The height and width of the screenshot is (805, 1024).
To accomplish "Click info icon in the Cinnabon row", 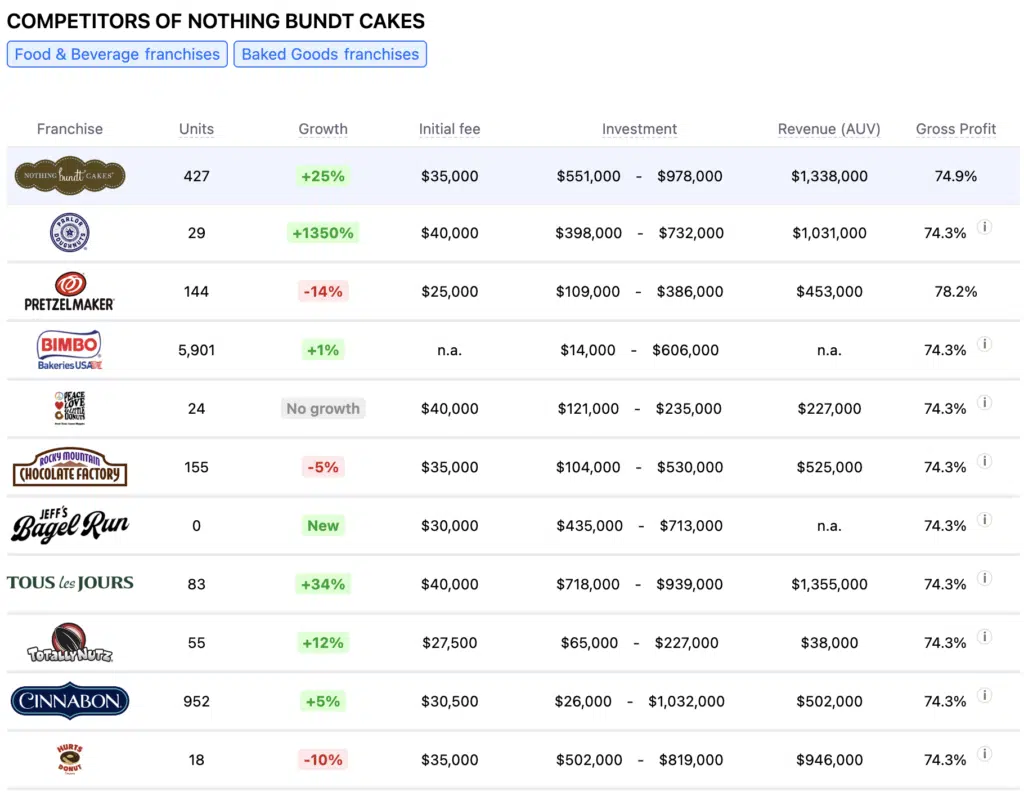I will click(x=985, y=695).
